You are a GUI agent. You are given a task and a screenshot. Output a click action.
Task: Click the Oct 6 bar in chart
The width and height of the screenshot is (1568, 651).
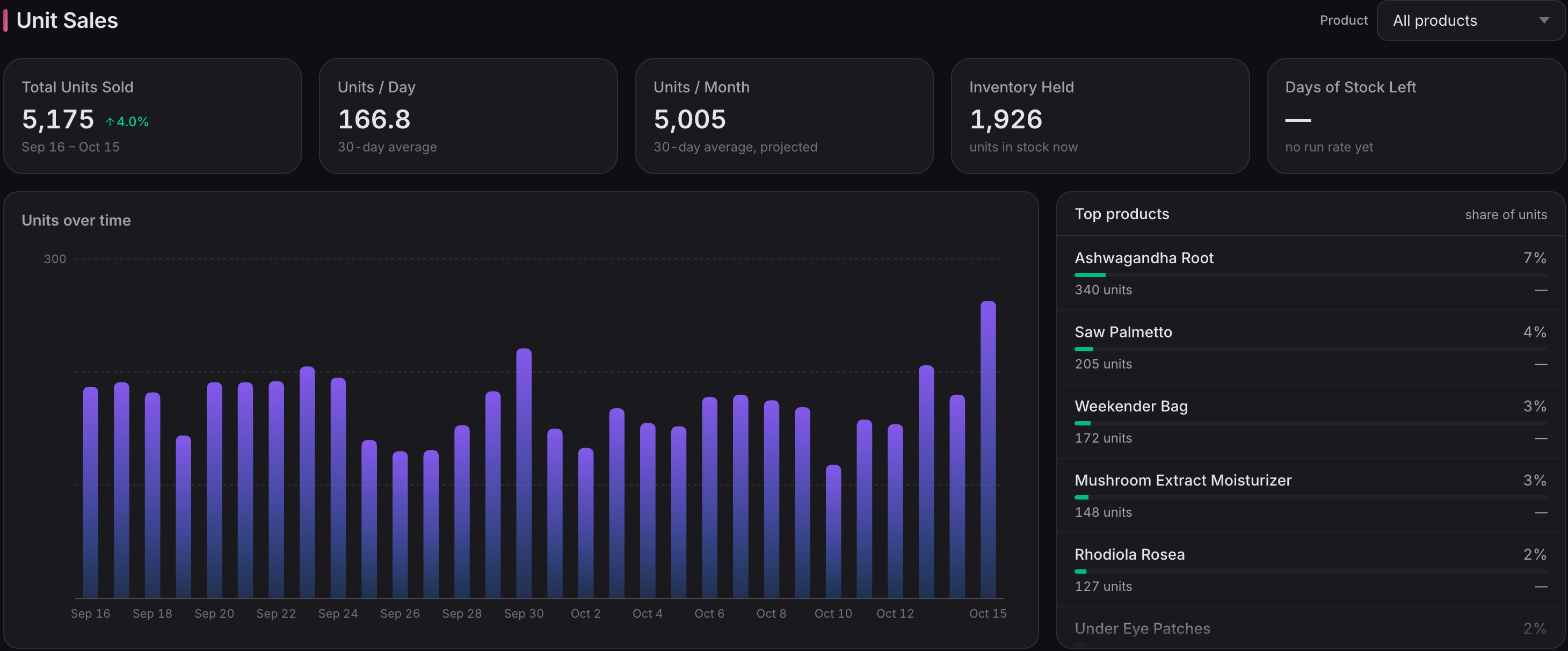click(709, 497)
